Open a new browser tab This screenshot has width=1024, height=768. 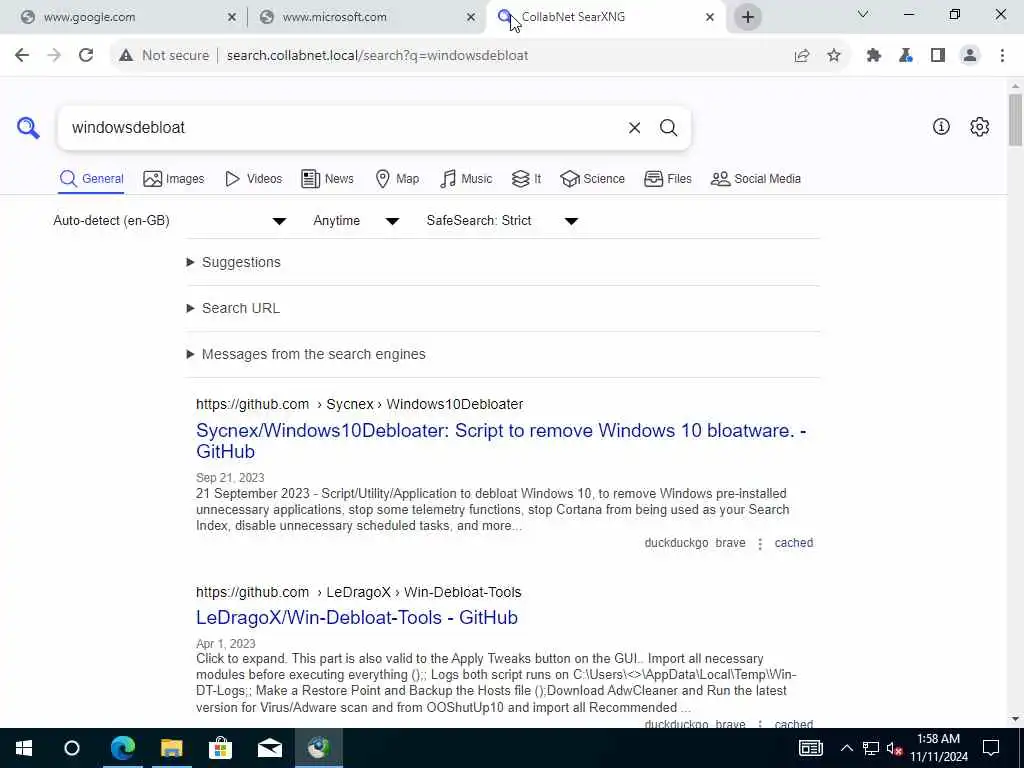(748, 17)
